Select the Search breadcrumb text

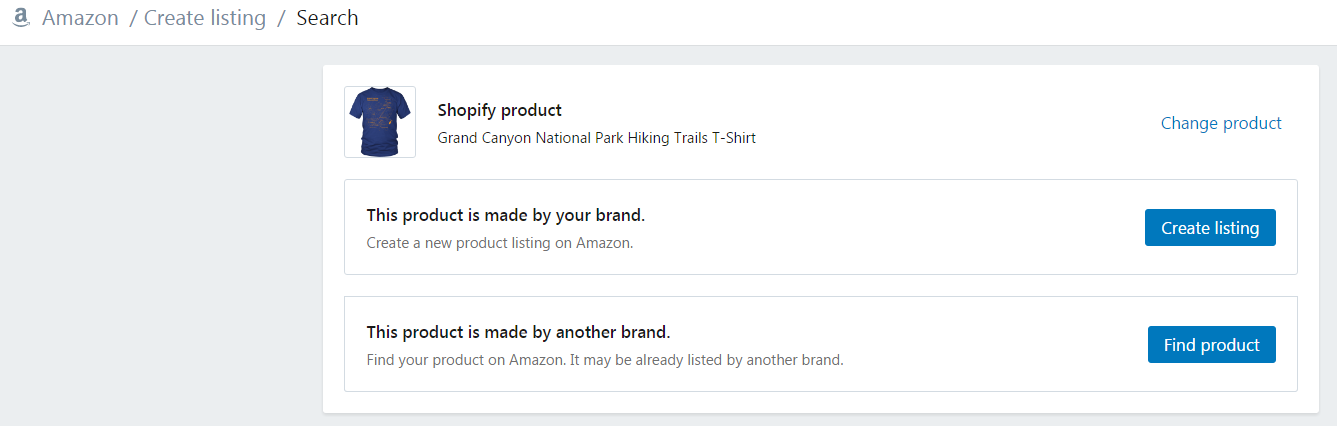pyautogui.click(x=327, y=18)
